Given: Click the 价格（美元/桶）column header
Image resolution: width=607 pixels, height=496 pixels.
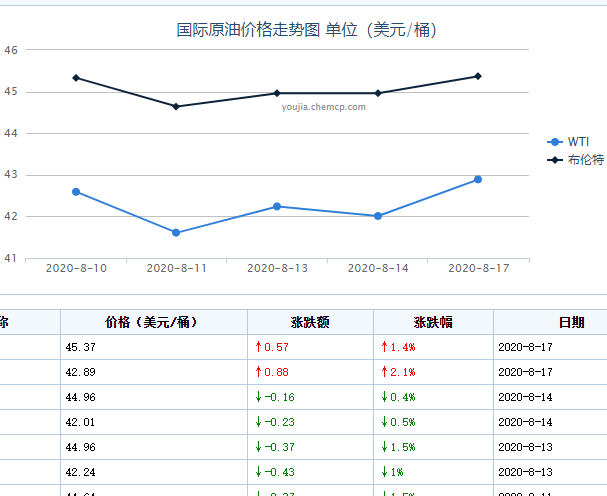Looking at the screenshot, I should click(x=152, y=322).
